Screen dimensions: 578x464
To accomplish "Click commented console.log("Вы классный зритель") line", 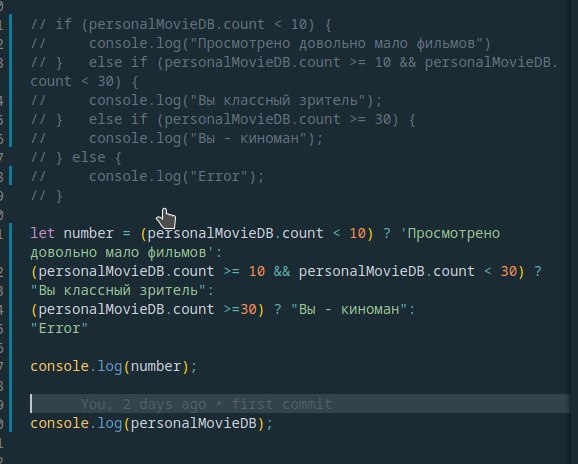I will pos(206,101).
